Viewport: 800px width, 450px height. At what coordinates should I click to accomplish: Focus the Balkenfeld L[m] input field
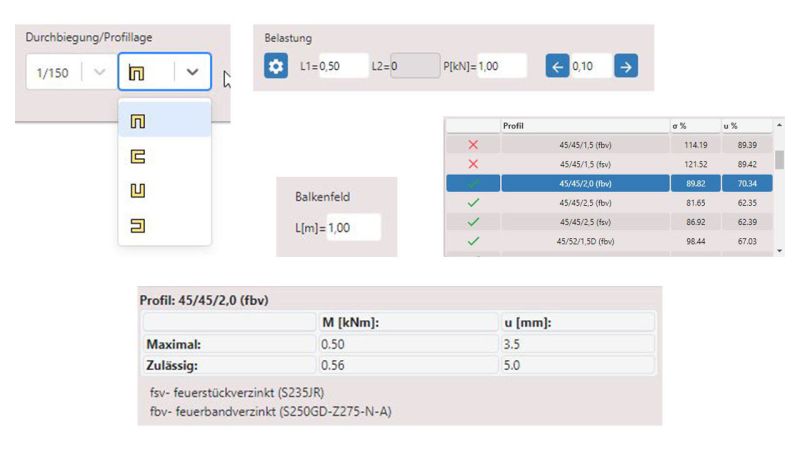pos(353,228)
